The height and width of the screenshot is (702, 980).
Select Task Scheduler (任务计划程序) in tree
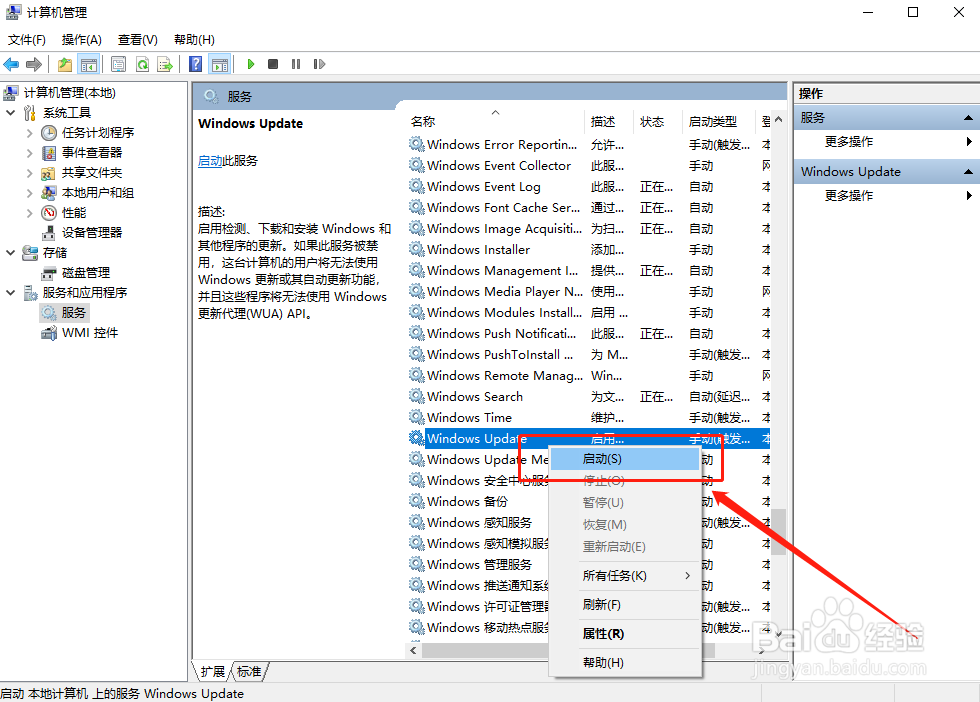click(x=98, y=133)
